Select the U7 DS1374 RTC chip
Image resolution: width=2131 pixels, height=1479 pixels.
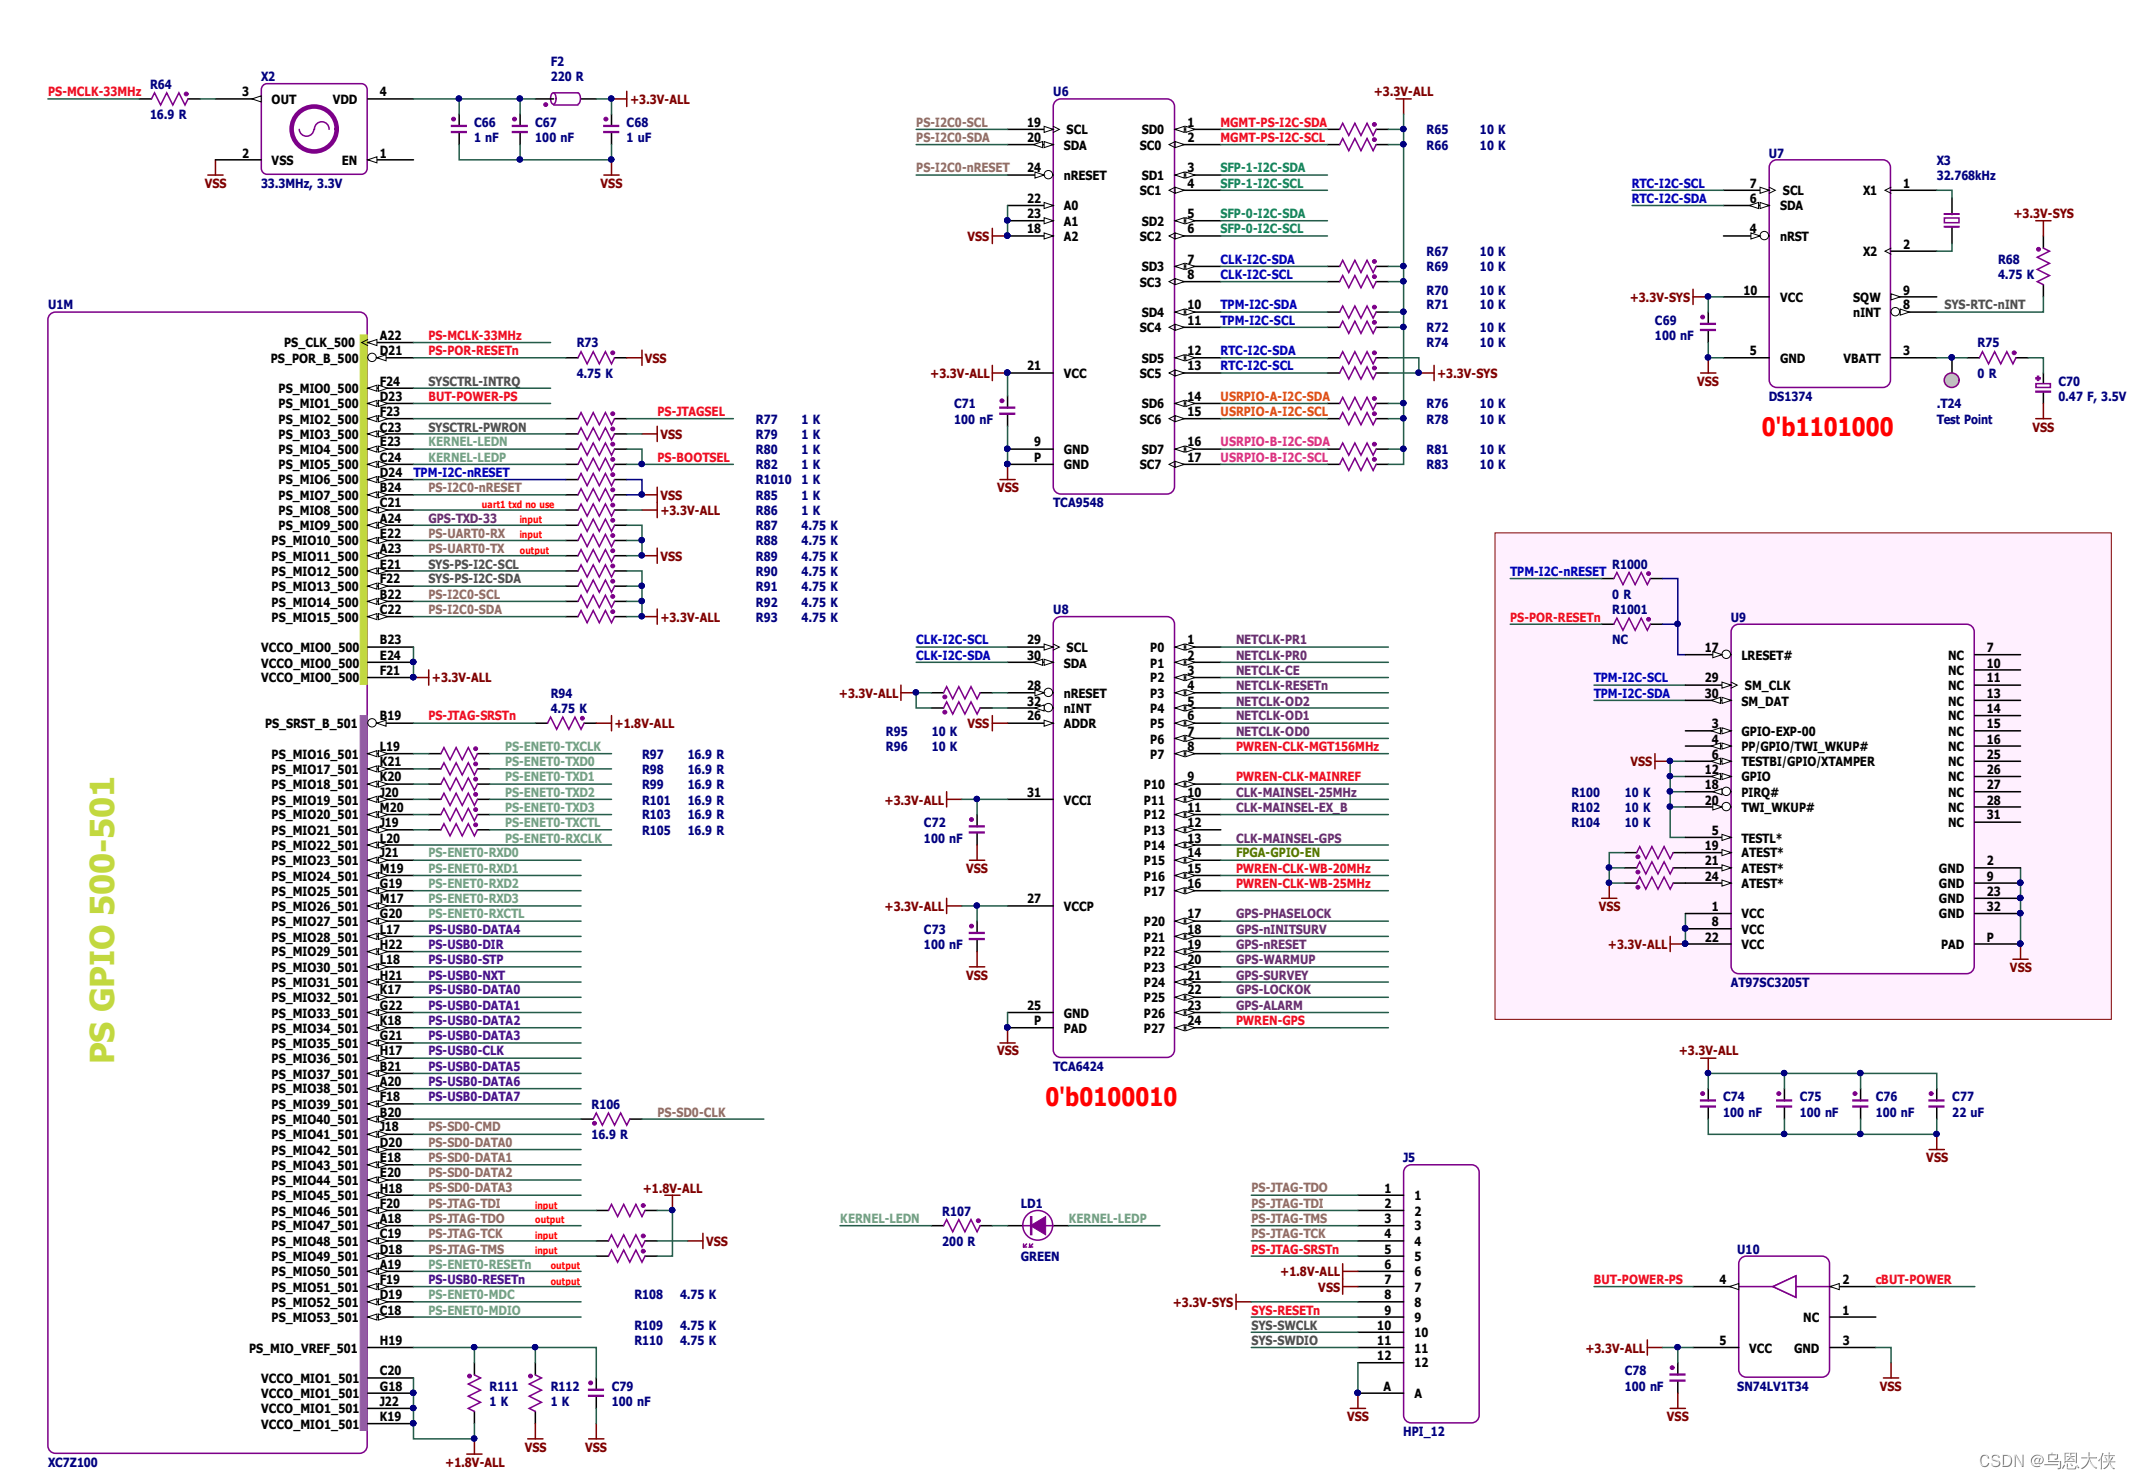click(x=1828, y=273)
